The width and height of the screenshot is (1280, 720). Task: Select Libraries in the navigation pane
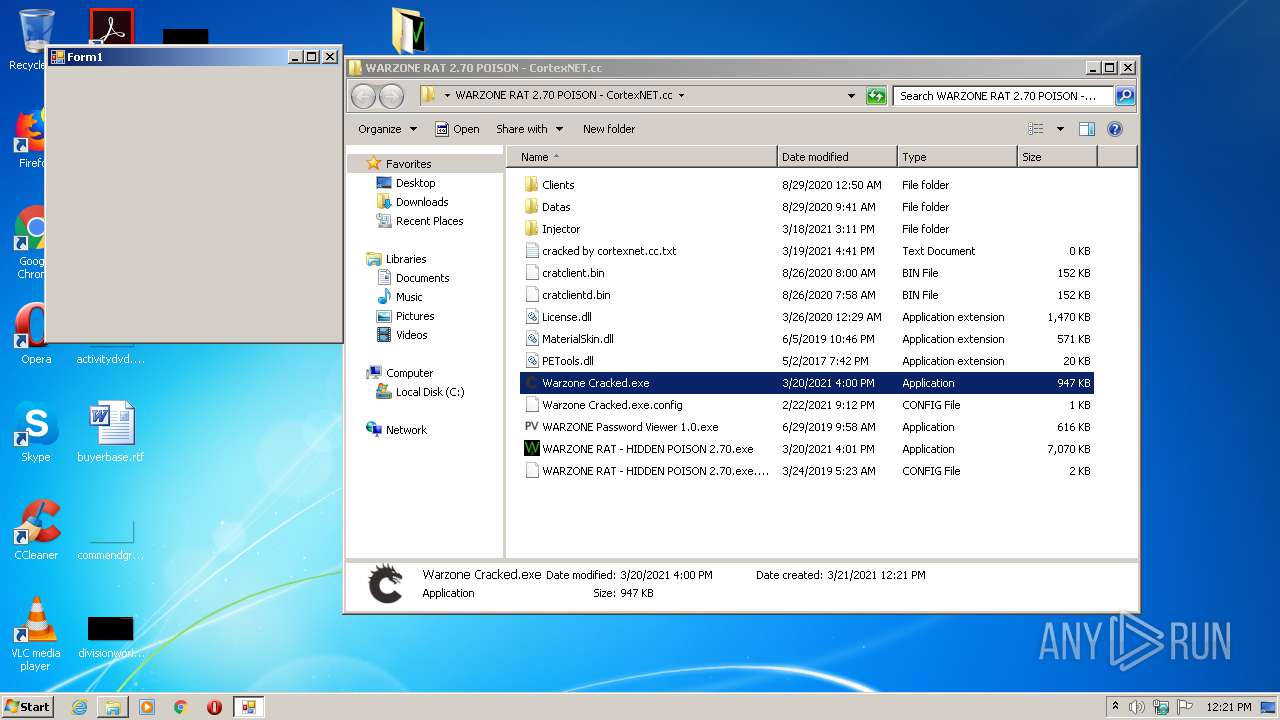[405, 259]
